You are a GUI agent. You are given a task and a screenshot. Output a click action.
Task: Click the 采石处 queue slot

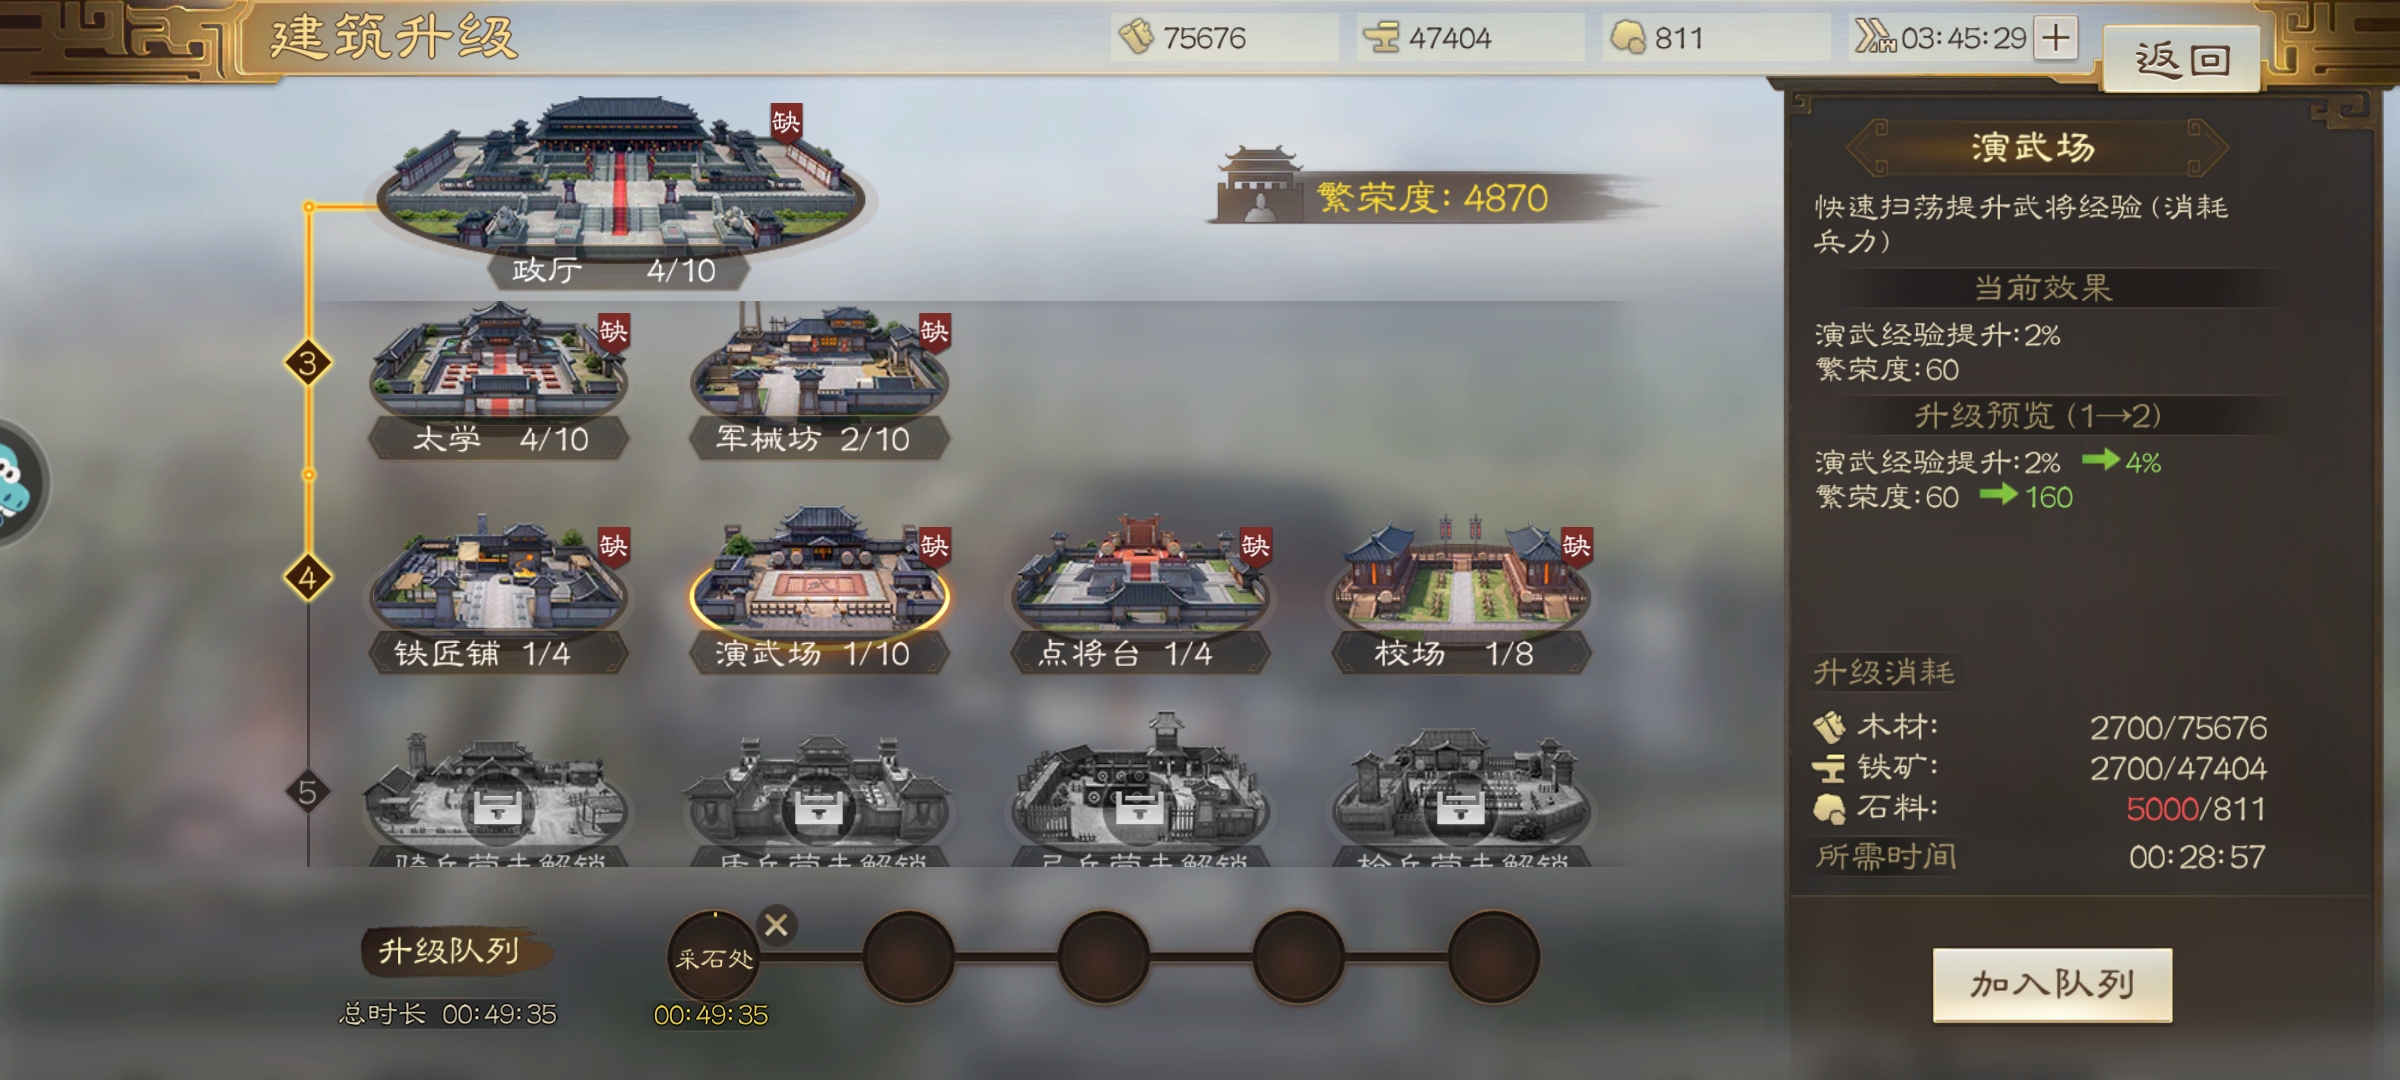[713, 957]
